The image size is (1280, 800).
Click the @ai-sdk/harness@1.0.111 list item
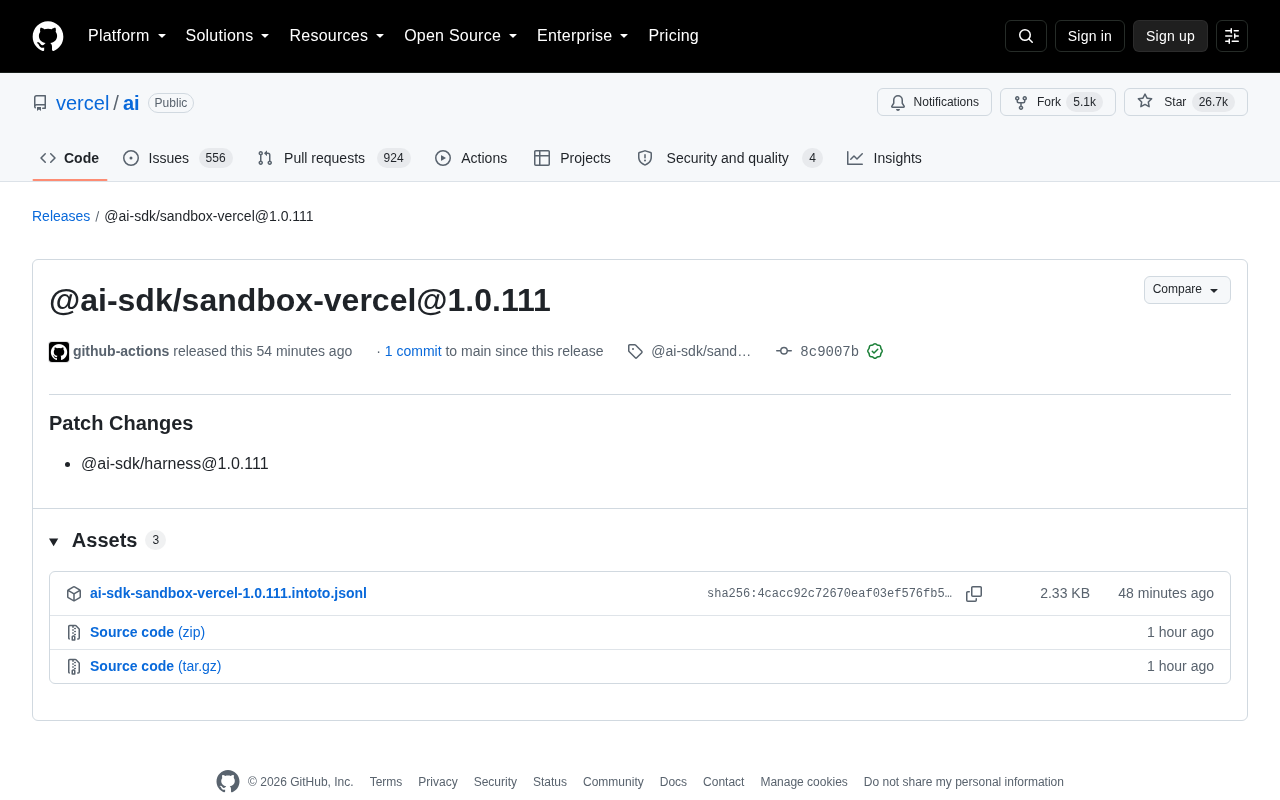[x=174, y=464]
